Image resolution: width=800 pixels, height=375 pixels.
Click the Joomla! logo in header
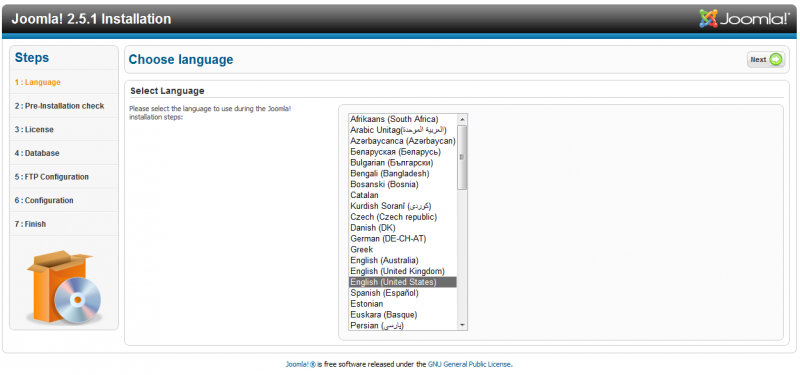(744, 19)
